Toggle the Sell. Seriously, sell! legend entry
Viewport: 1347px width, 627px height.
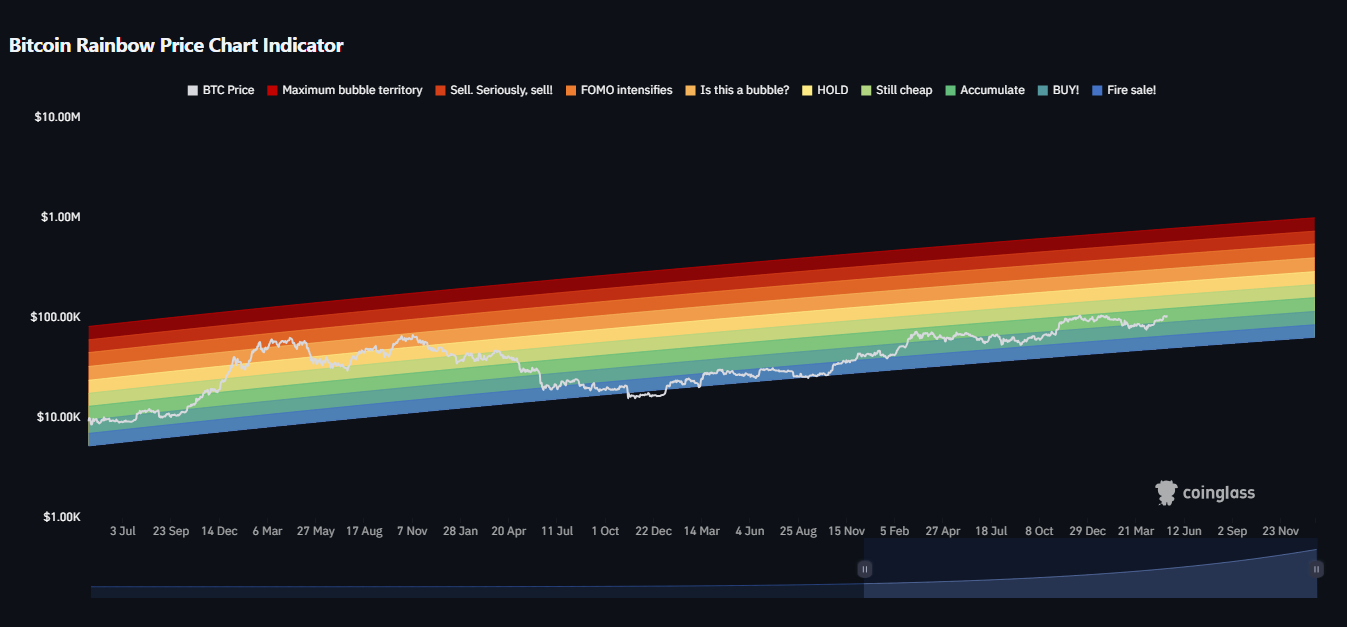point(493,90)
